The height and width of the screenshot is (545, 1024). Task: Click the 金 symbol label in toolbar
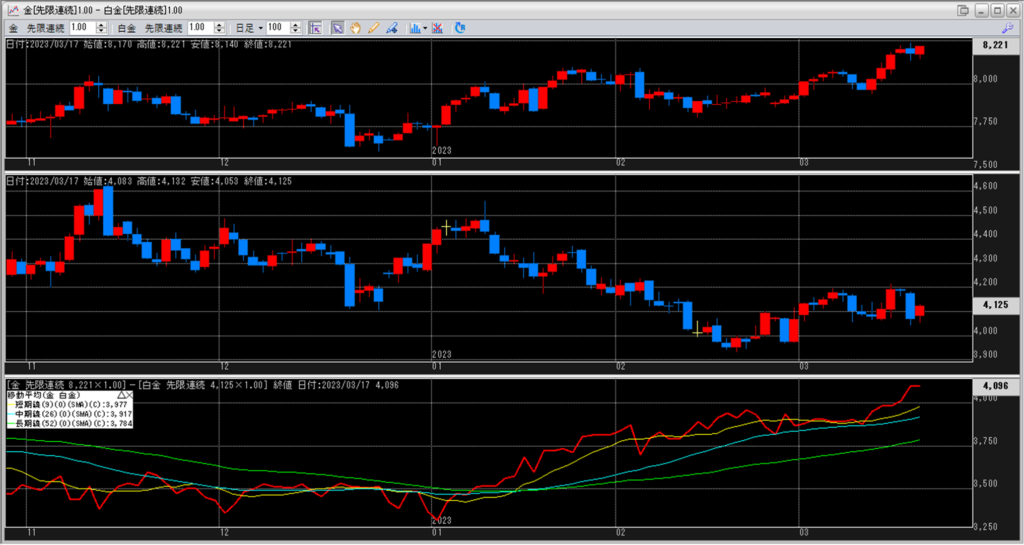[12, 28]
